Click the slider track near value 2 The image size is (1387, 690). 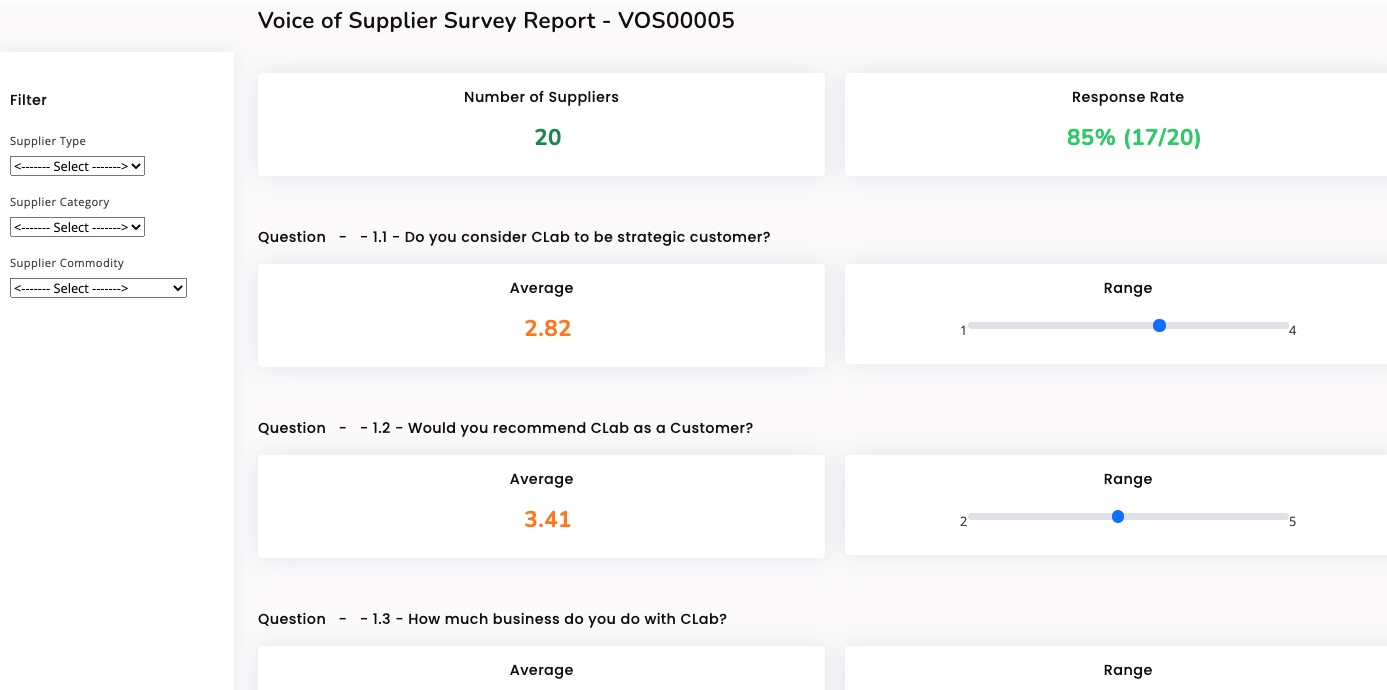(x=980, y=517)
